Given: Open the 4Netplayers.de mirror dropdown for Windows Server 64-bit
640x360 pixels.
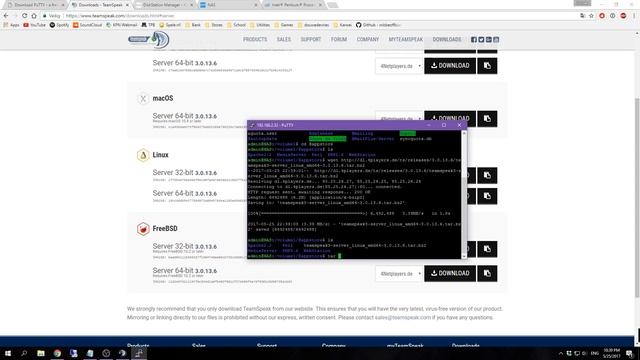Looking at the screenshot, I should (399, 66).
